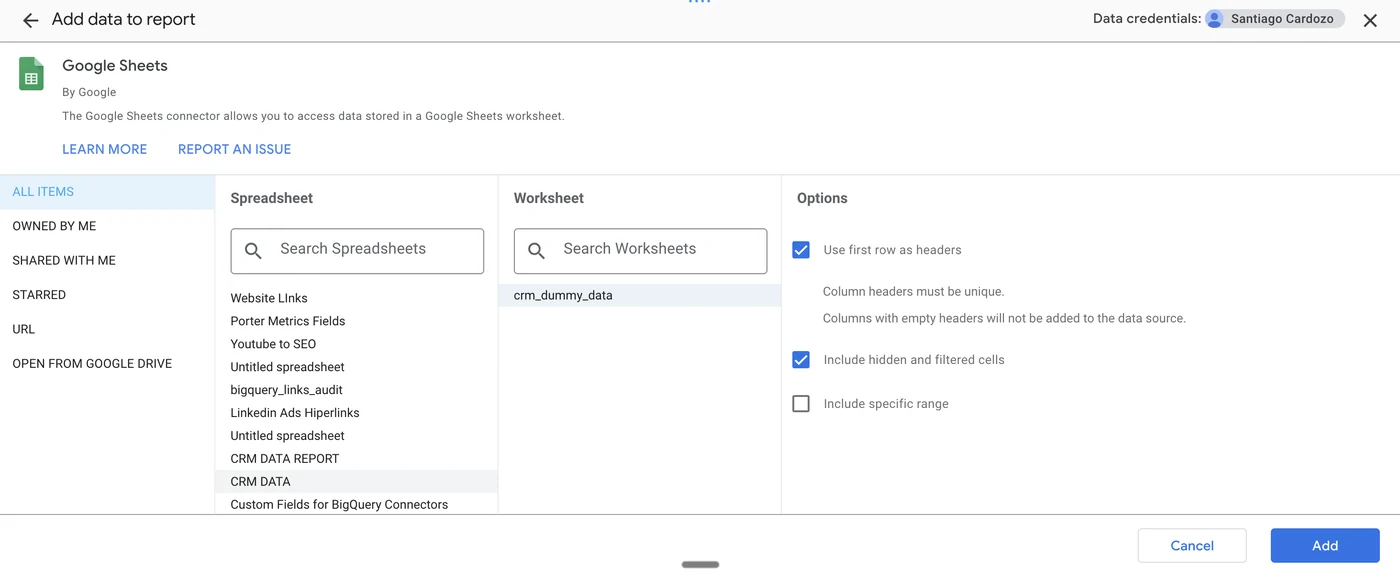Disable Use first row as headers
The width and height of the screenshot is (1400, 578).
pyautogui.click(x=801, y=250)
